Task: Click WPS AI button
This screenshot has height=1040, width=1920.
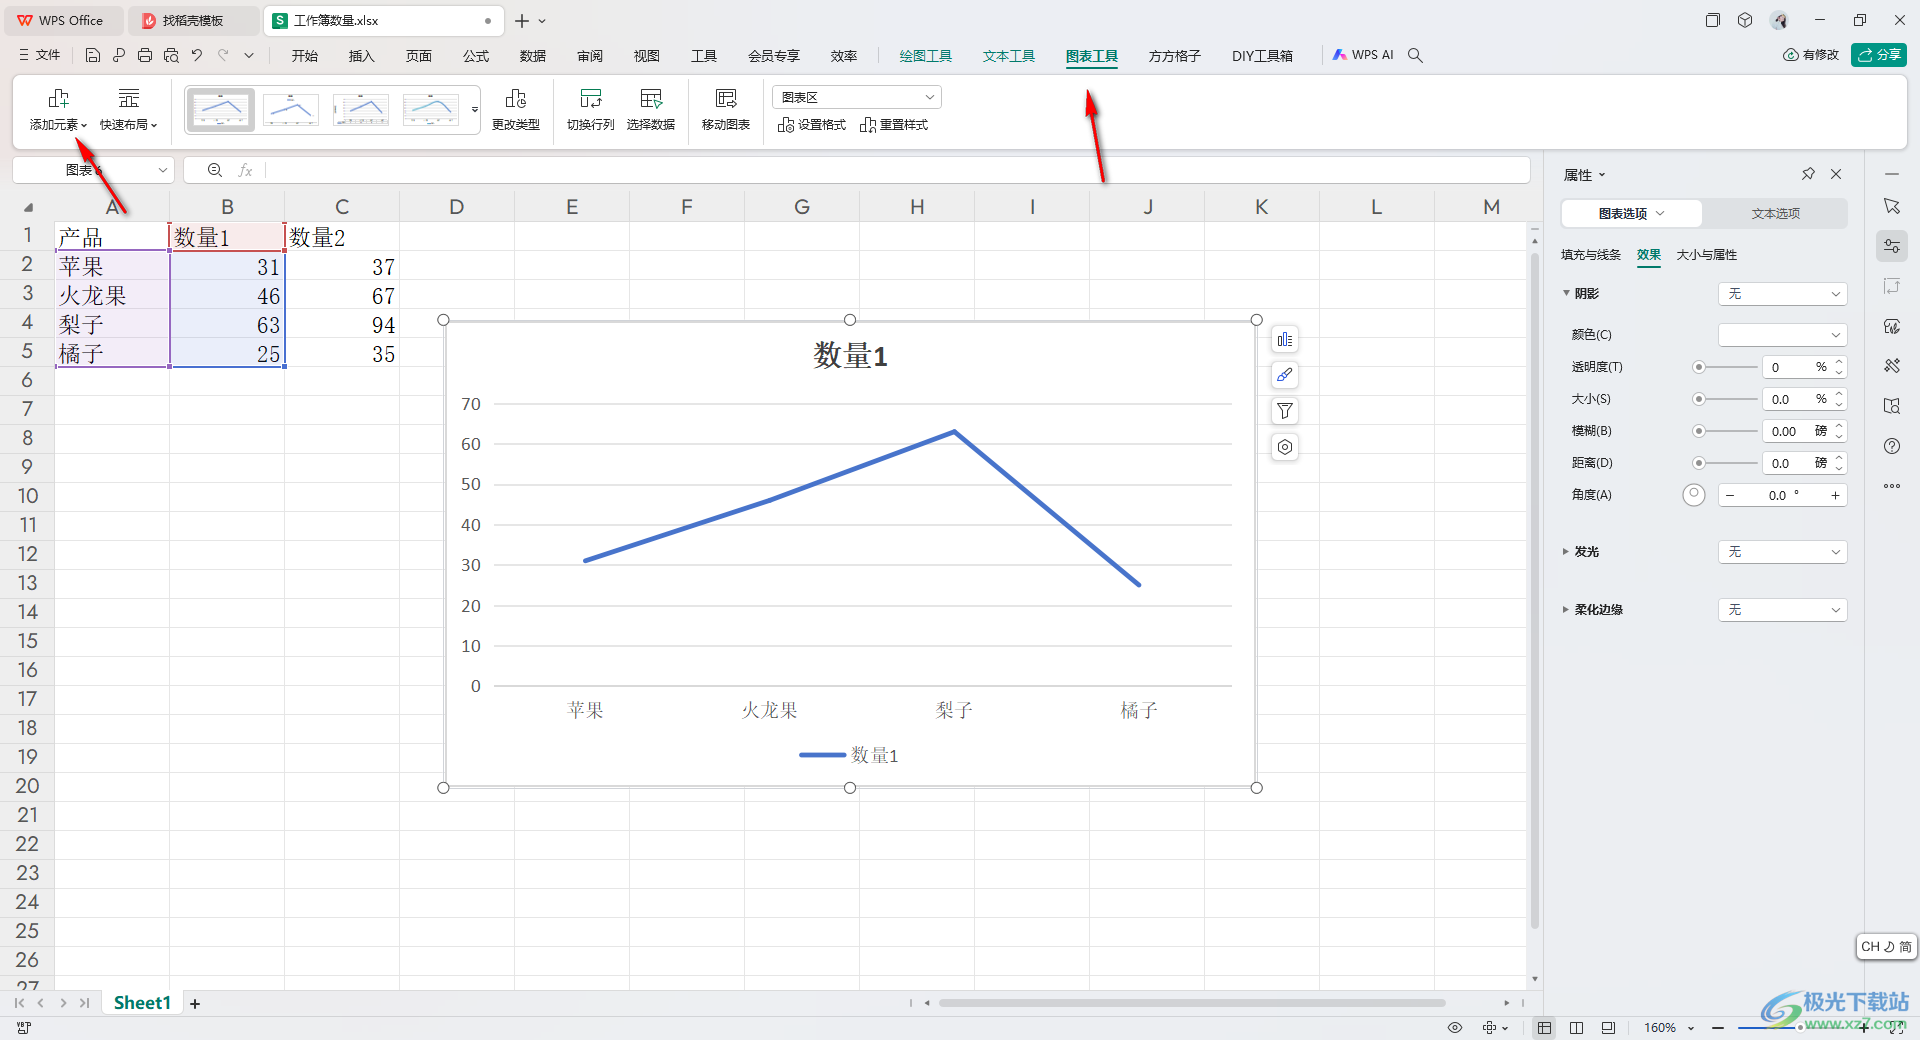Action: click(1362, 55)
